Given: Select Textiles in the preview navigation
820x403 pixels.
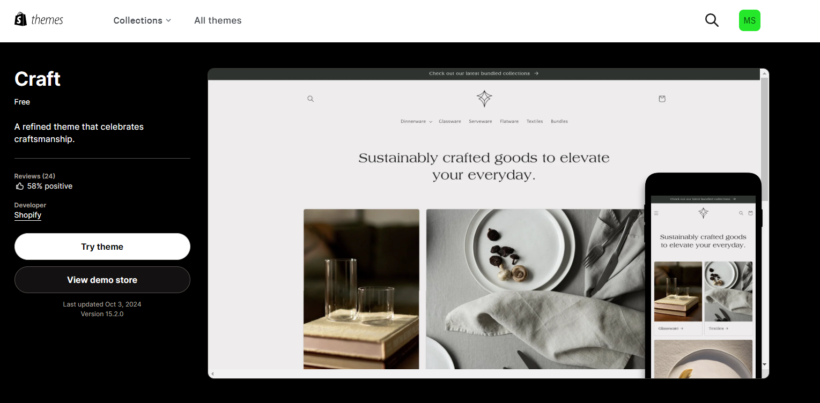Looking at the screenshot, I should coord(535,121).
